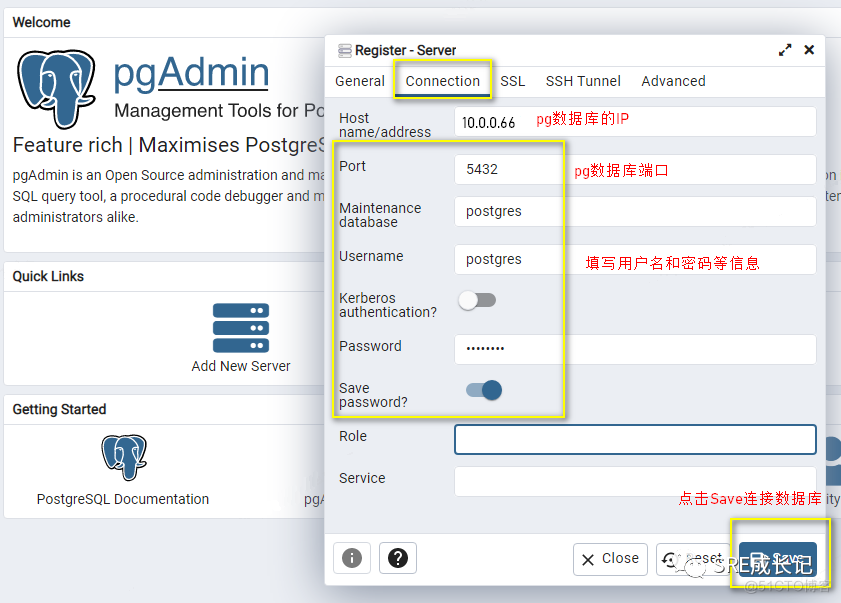
Task: Open PostgreSQL Documentation elephant icon
Action: (x=124, y=457)
